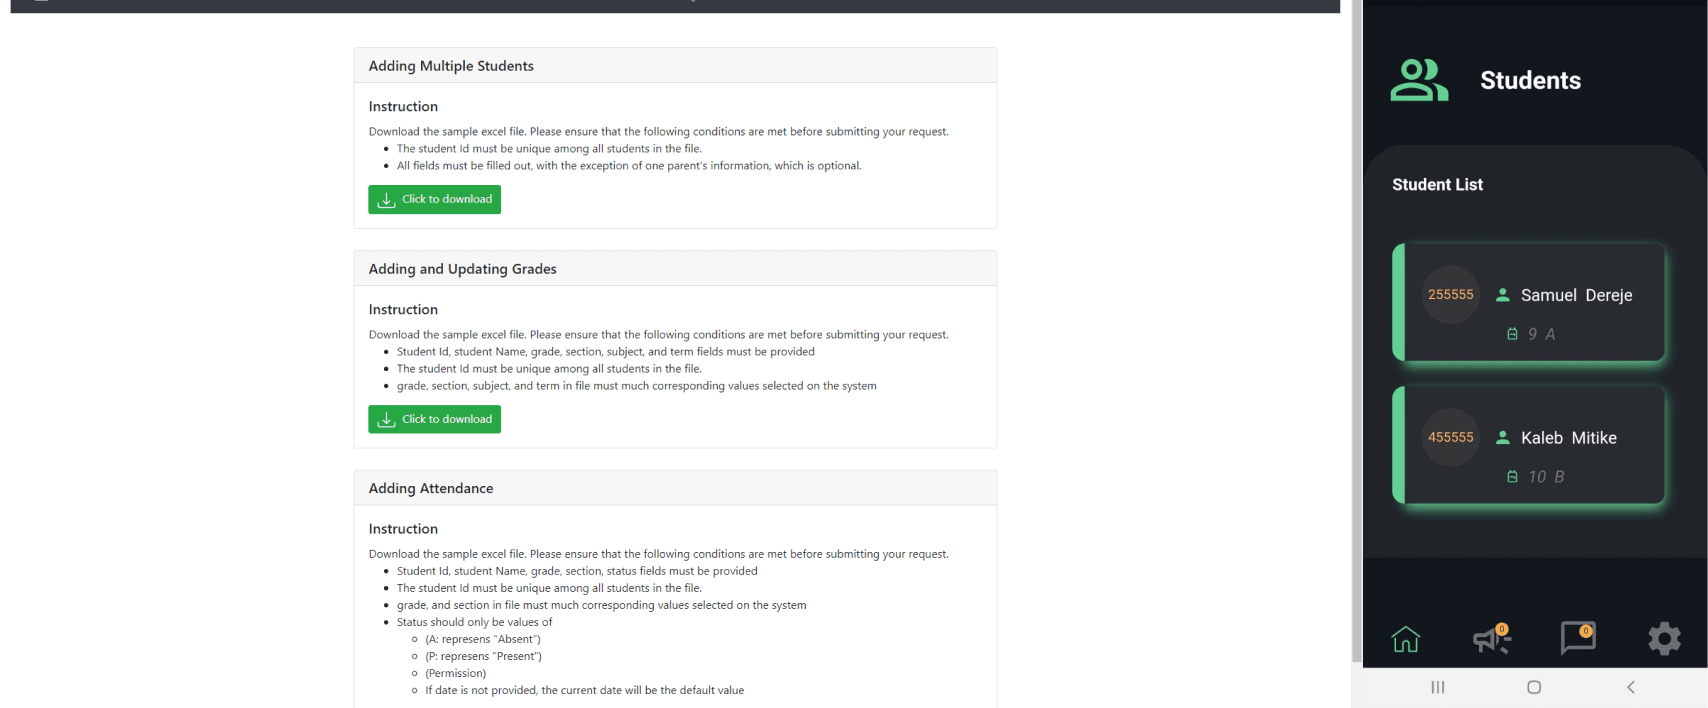
Task: Click person icon beside Kaleb Mitike
Action: (x=1502, y=438)
